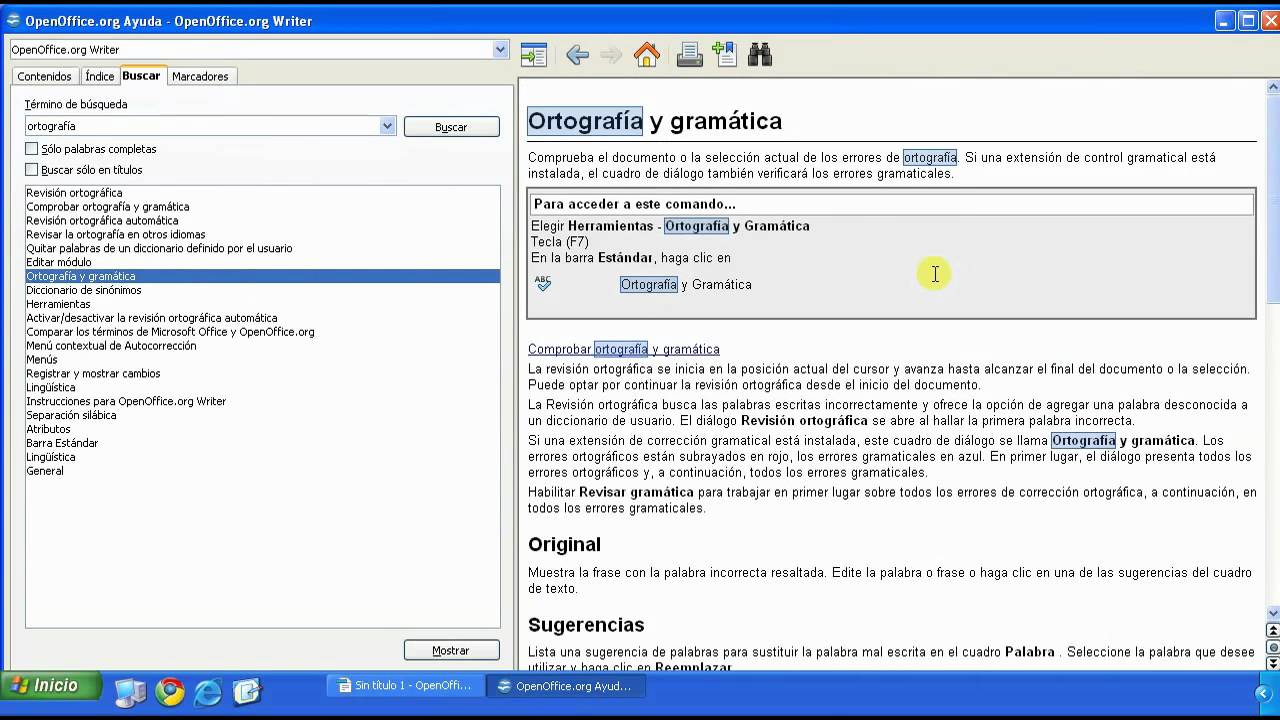
Task: Open the Windows Inicio start button
Action: [x=52, y=686]
